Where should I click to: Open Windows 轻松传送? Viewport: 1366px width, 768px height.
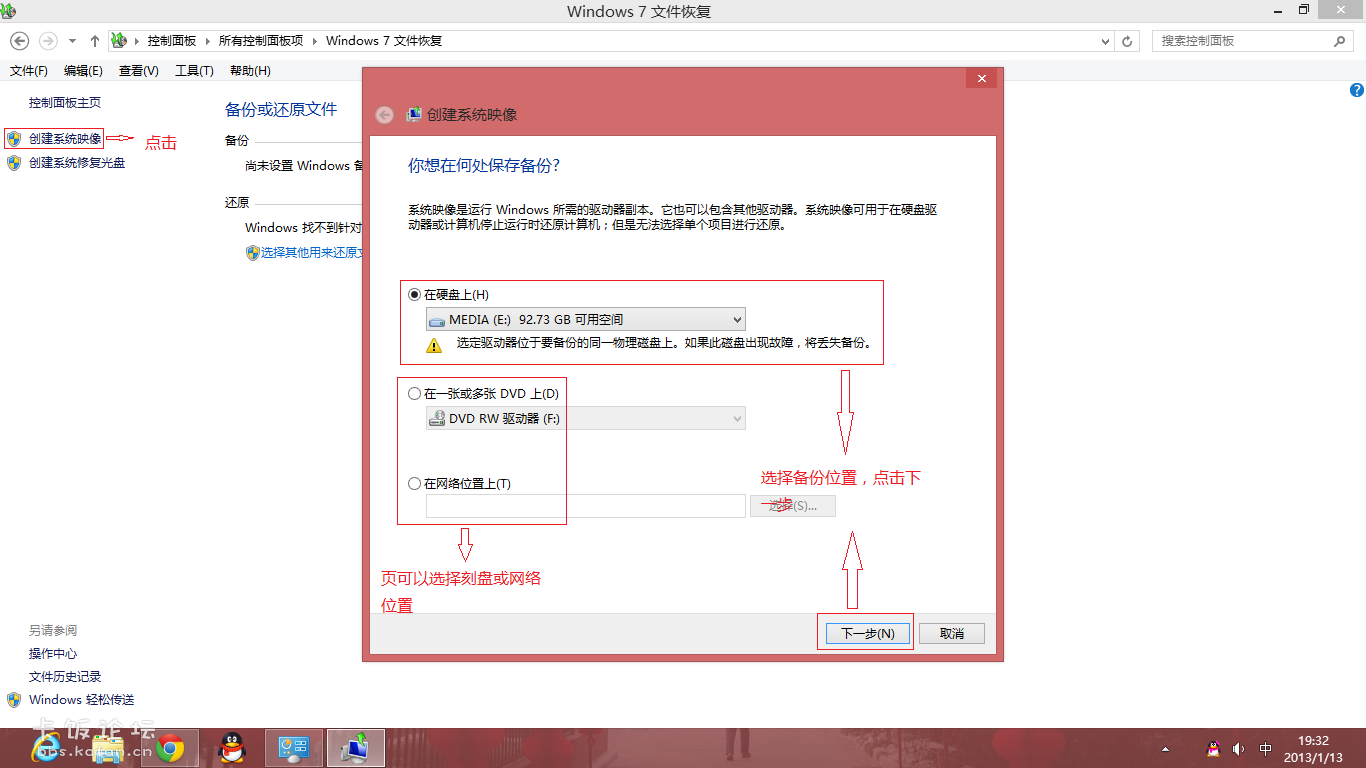pyautogui.click(x=81, y=700)
